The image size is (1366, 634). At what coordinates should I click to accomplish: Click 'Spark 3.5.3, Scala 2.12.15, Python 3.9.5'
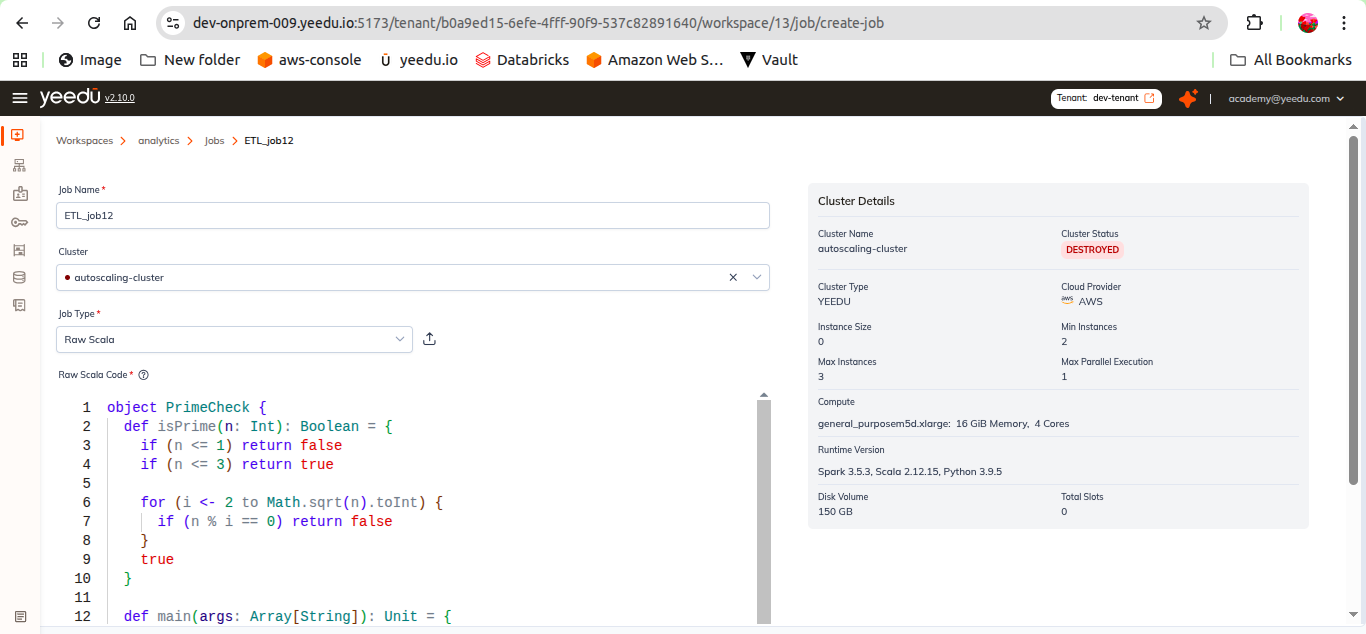click(910, 471)
